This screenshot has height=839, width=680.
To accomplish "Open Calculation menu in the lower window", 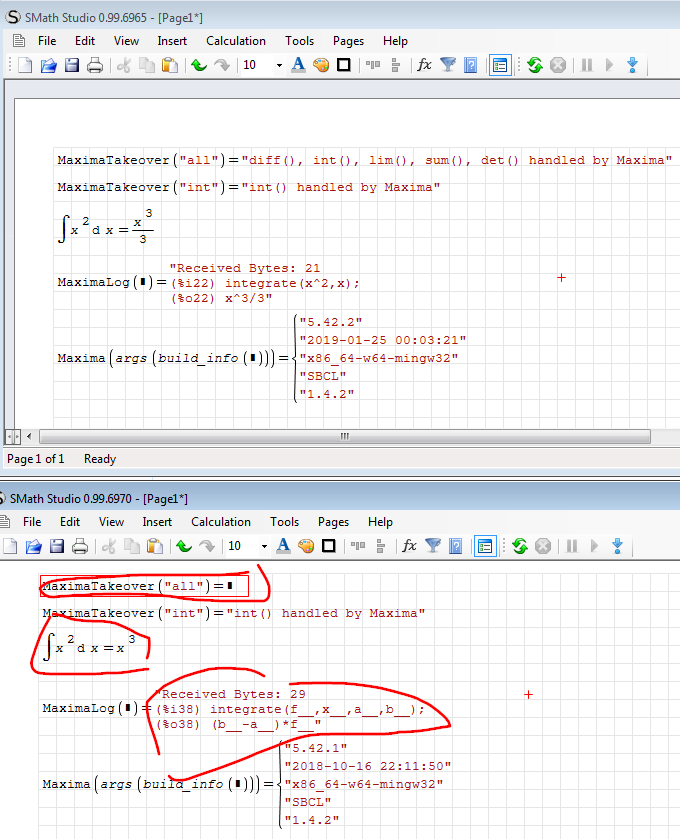I will pos(221,522).
